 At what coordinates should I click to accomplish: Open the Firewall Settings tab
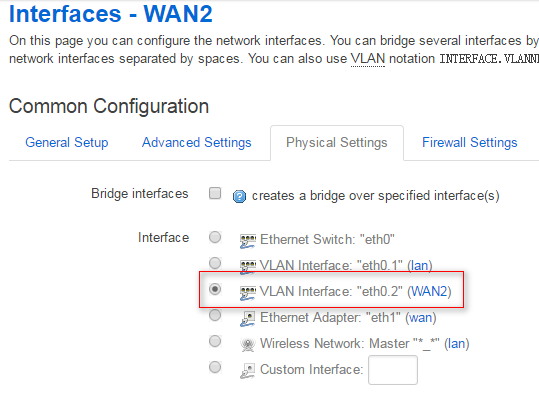coord(470,142)
